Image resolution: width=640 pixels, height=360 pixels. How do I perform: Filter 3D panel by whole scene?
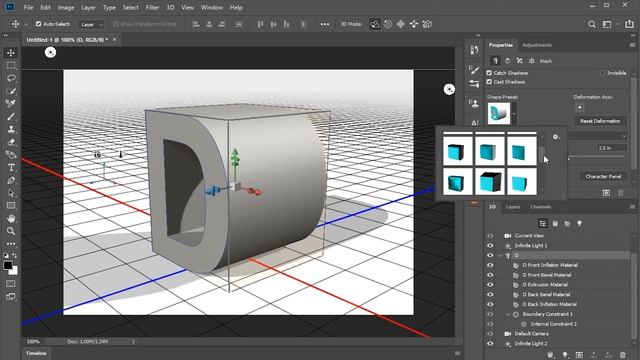point(542,223)
